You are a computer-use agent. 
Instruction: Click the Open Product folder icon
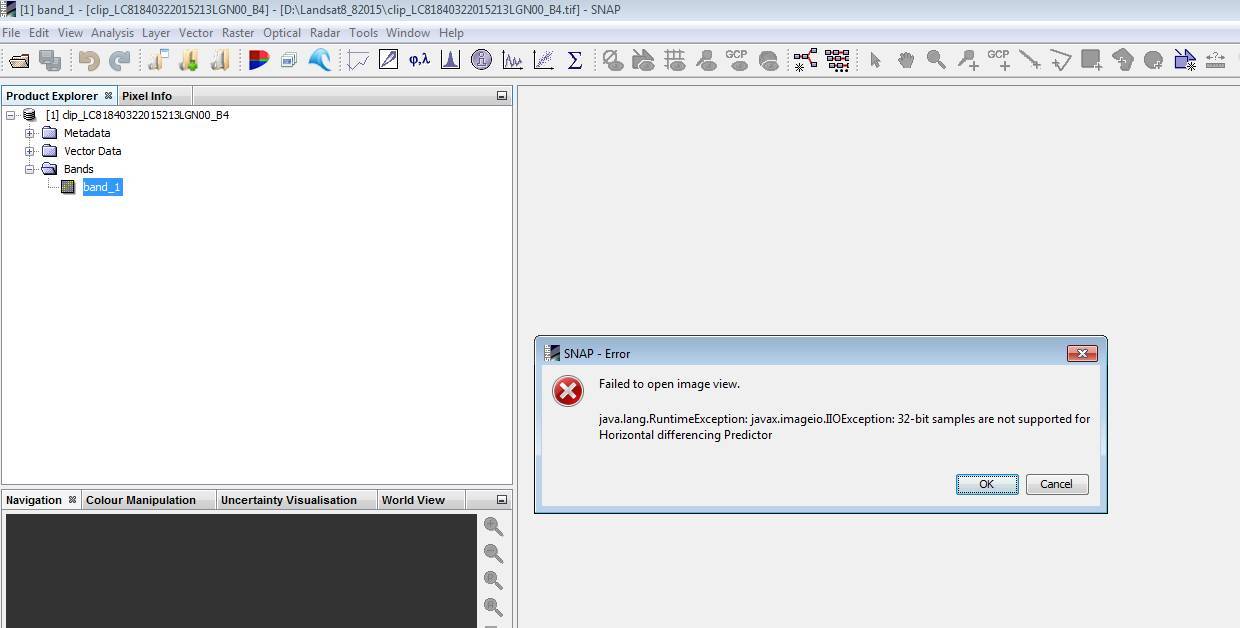pyautogui.click(x=19, y=61)
